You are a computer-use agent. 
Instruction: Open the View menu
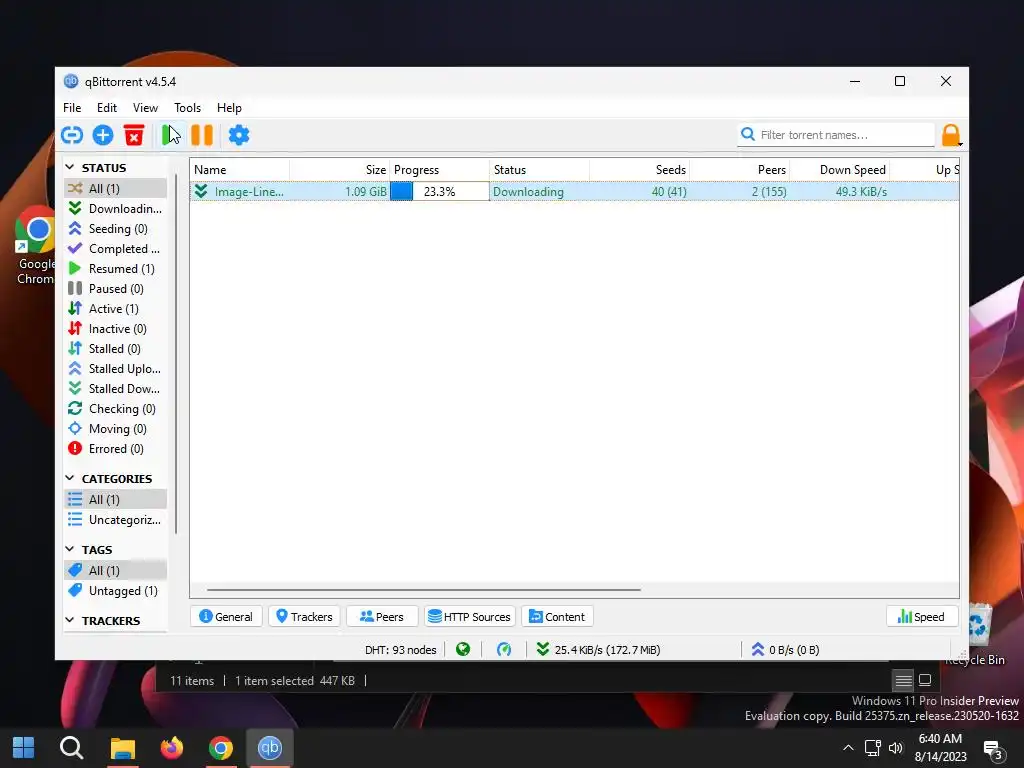145,108
